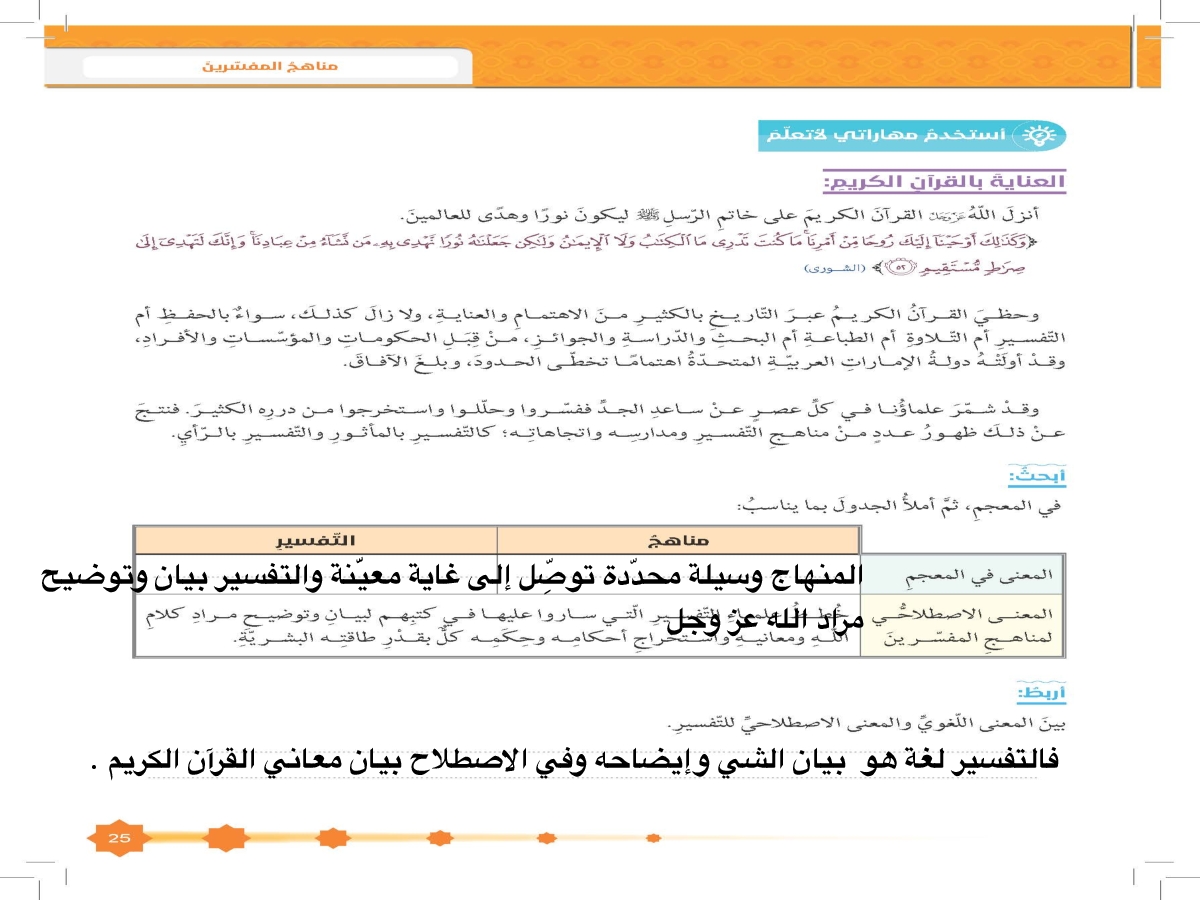Screen dimensions: 1200x900
Task: Click the first orange star shape after page number
Action: (225, 838)
